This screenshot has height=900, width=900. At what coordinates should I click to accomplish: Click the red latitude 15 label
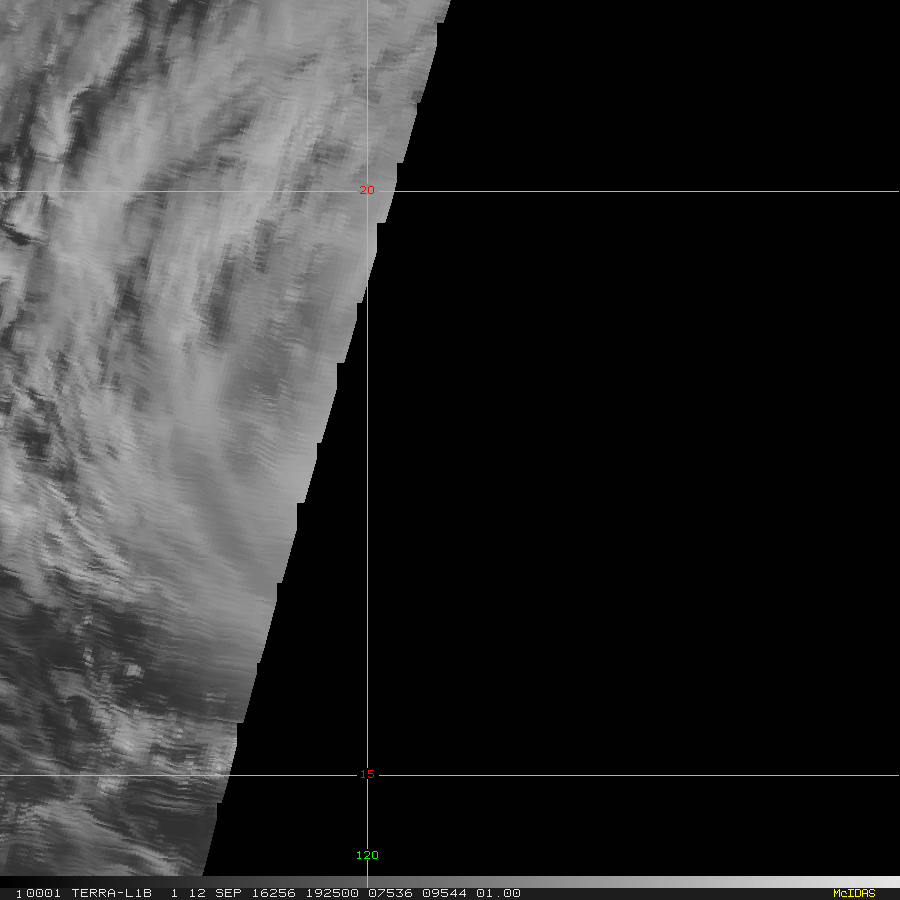[367, 773]
